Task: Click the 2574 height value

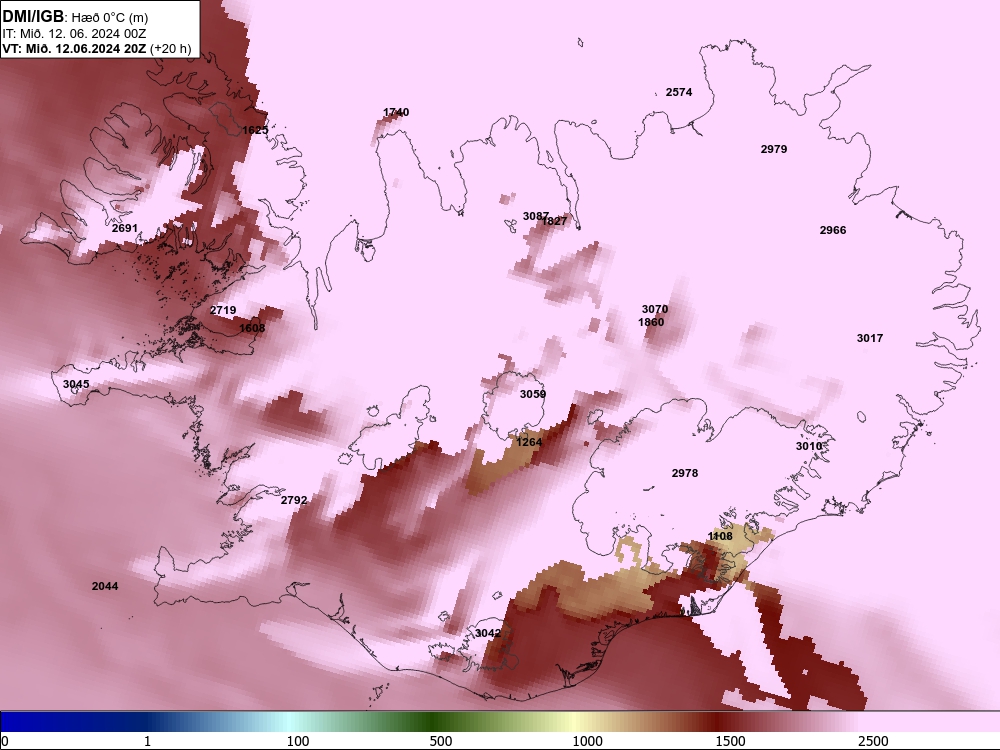Action: click(679, 92)
